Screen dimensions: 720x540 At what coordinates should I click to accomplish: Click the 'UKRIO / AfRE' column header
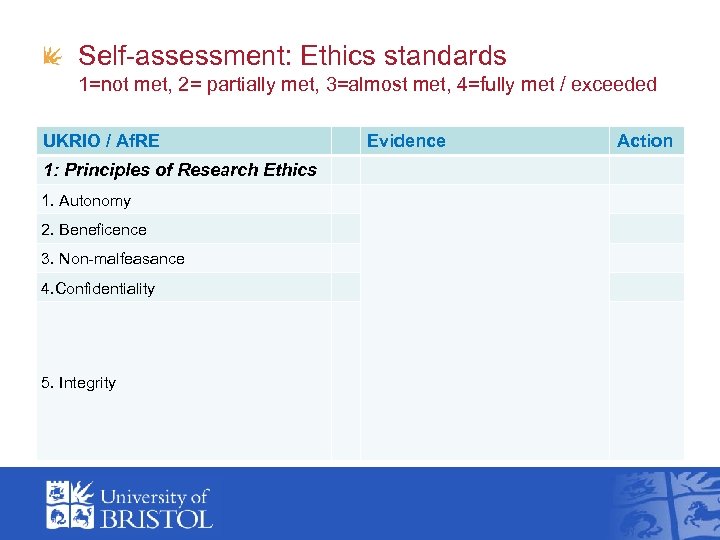click(x=101, y=141)
